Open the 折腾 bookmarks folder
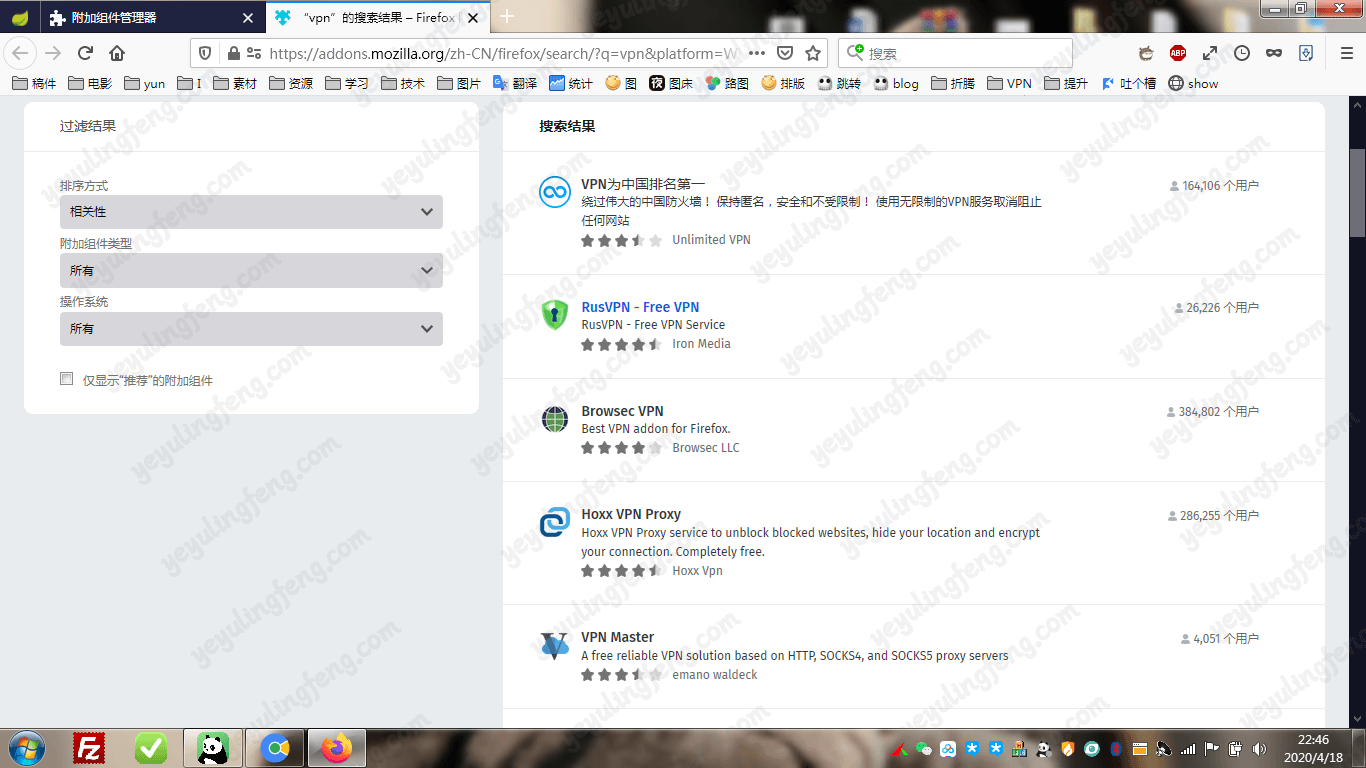This screenshot has height=768, width=1366. (x=953, y=83)
